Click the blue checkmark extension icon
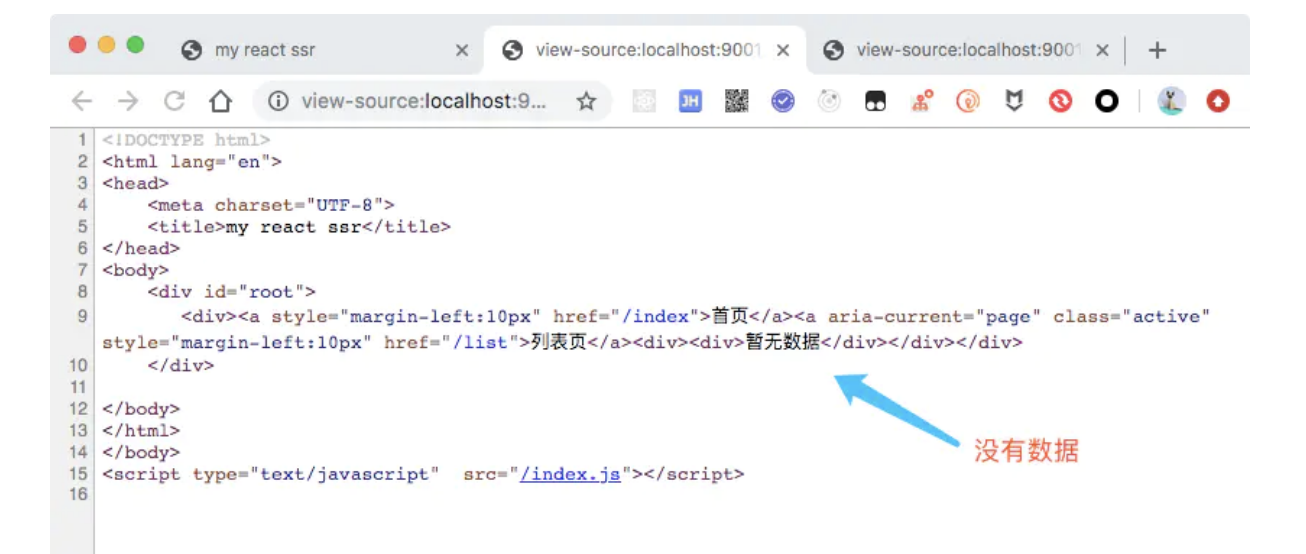1306x554 pixels. [x=783, y=101]
